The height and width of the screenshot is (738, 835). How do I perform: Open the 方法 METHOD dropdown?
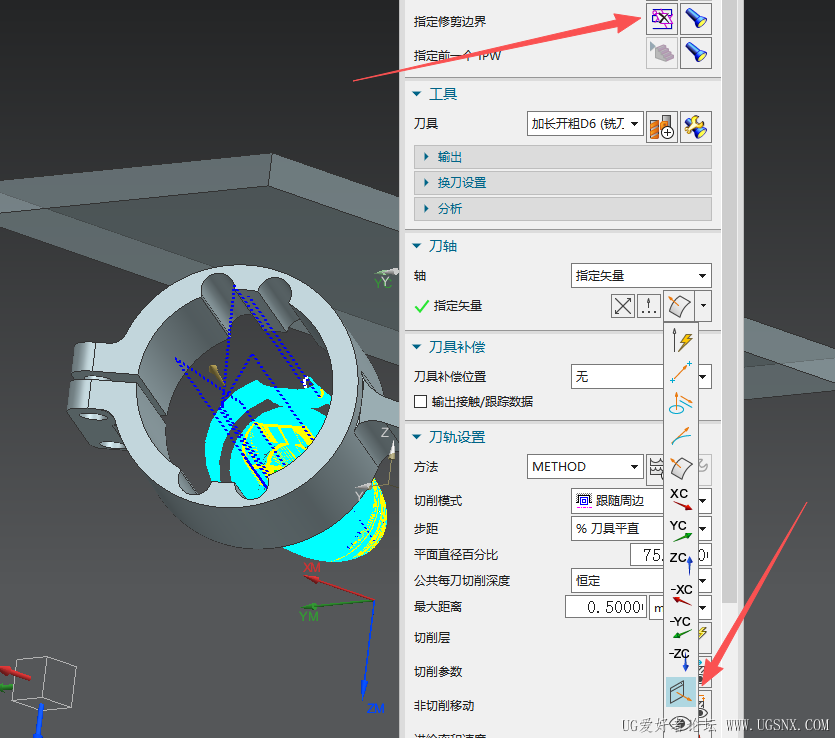[x=633, y=466]
